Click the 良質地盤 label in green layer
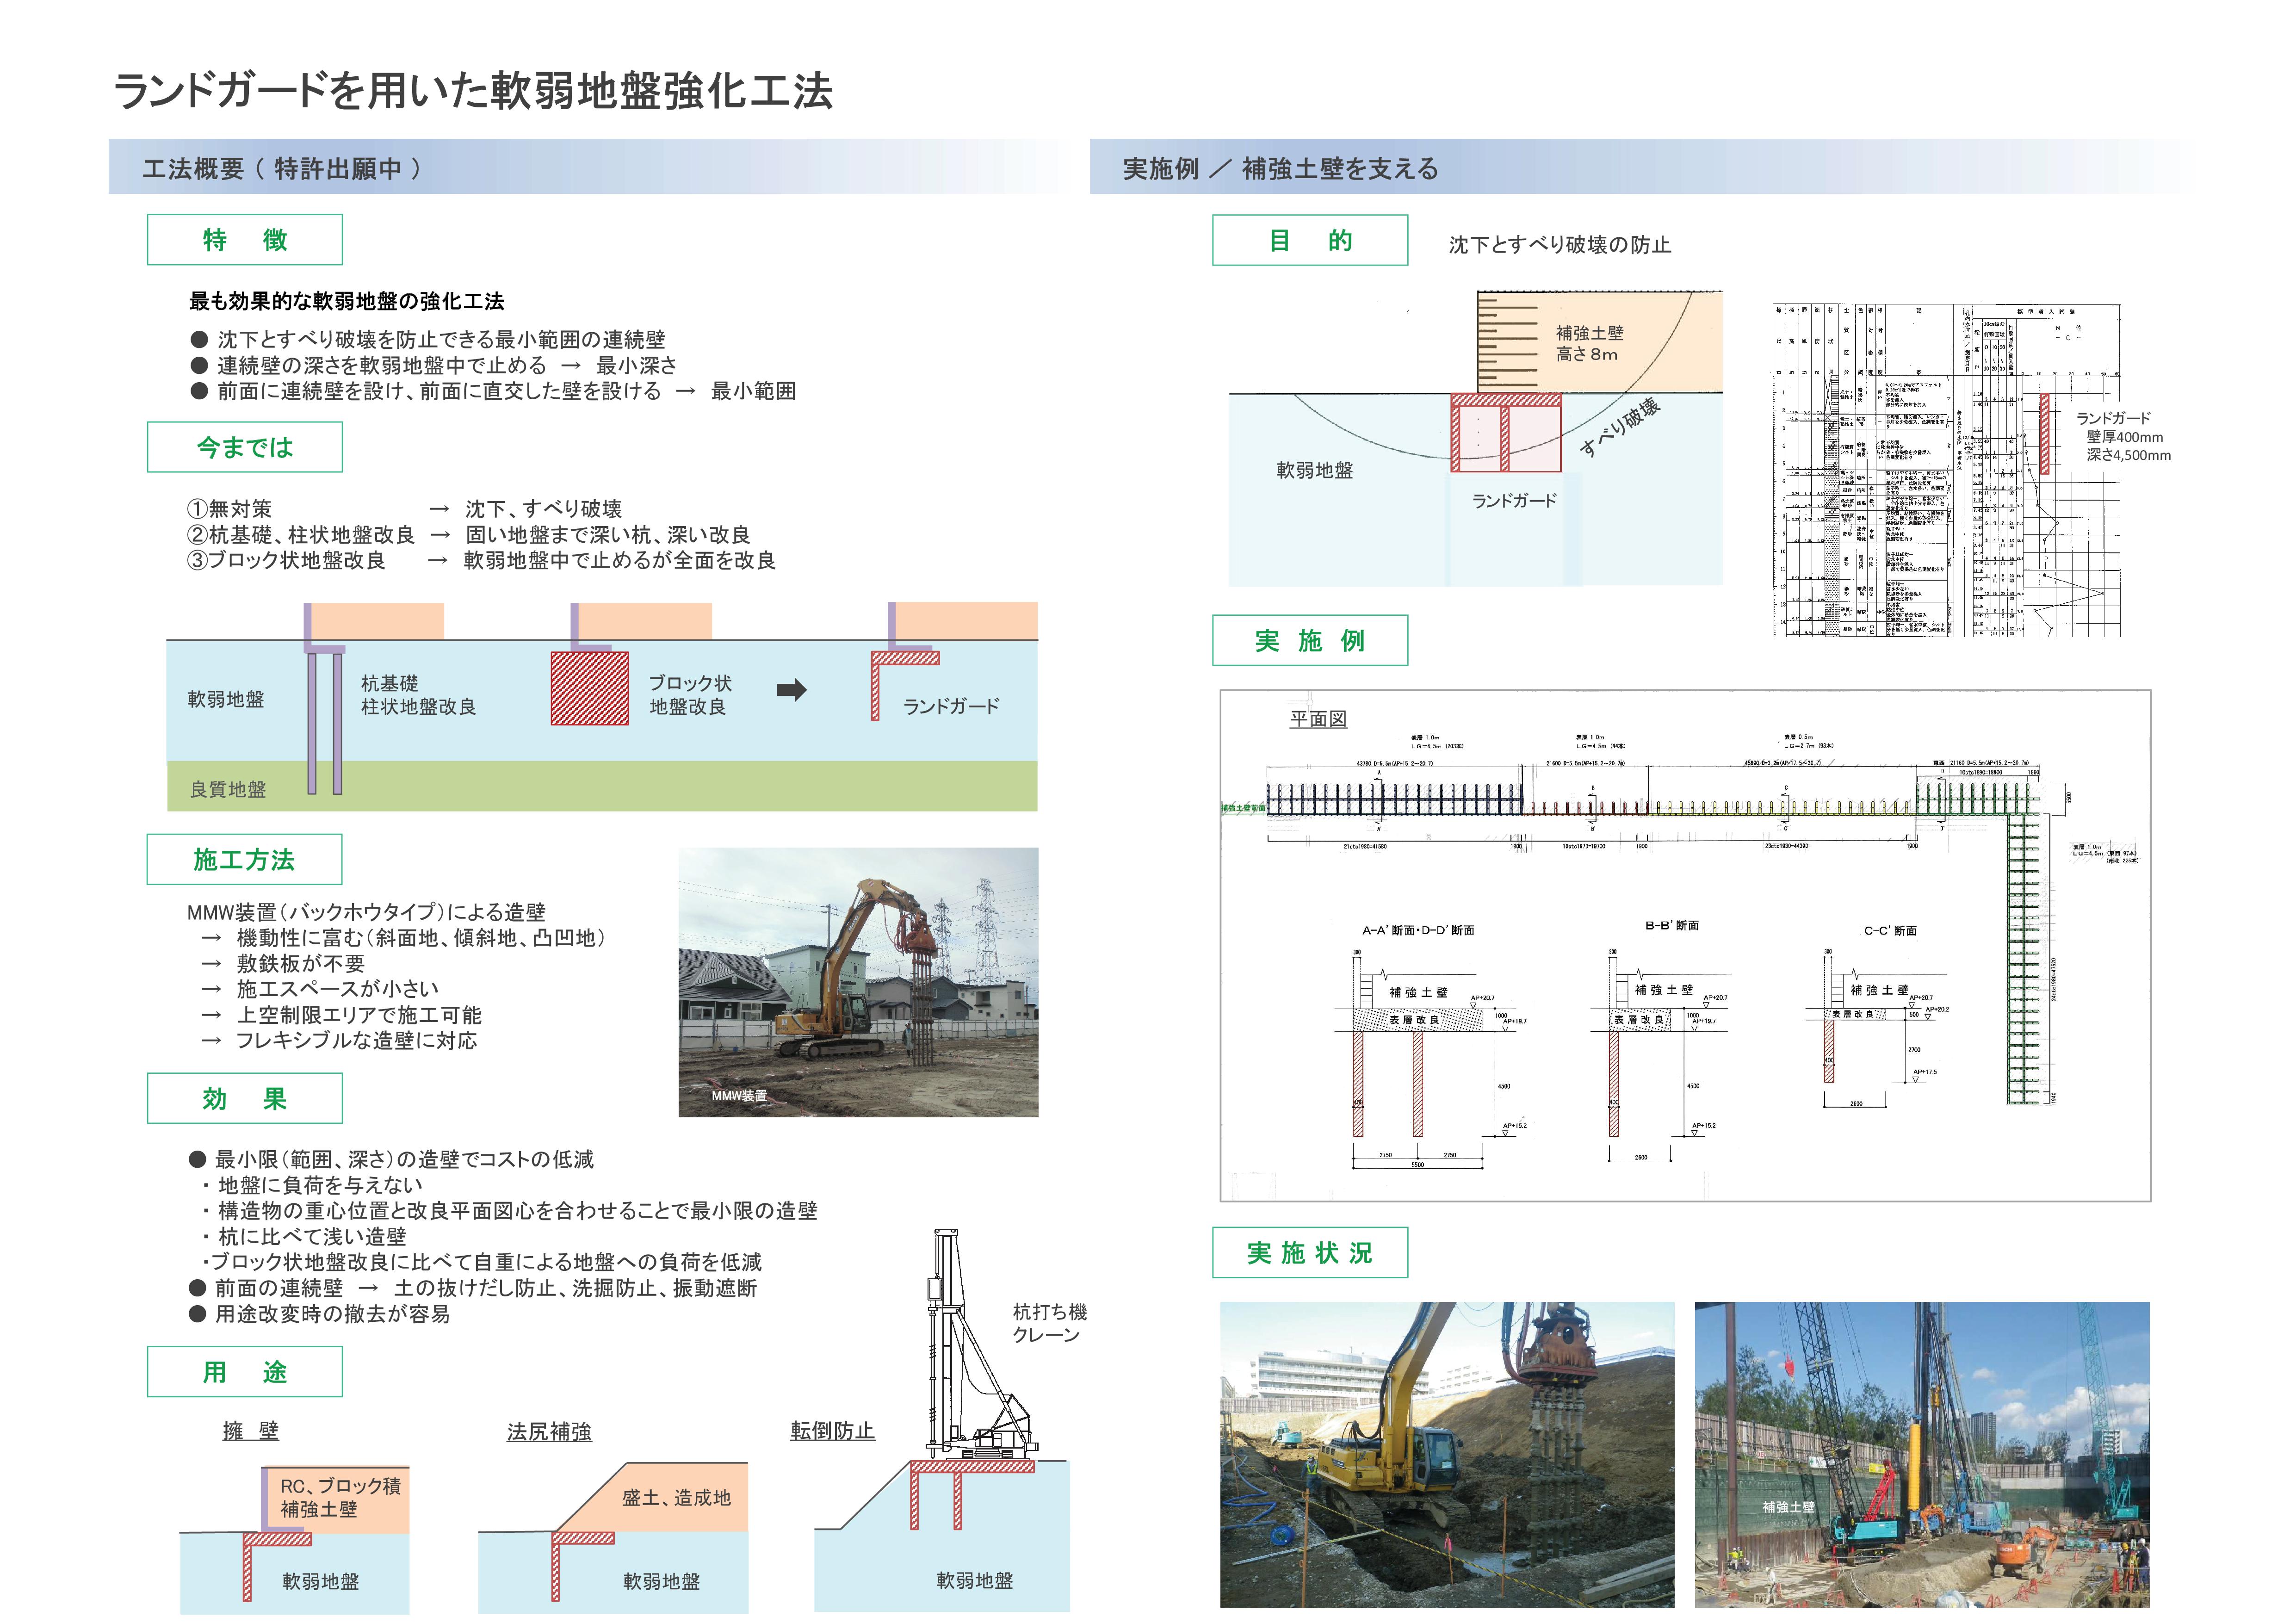This screenshot has width=2296, height=1623. 228,790
